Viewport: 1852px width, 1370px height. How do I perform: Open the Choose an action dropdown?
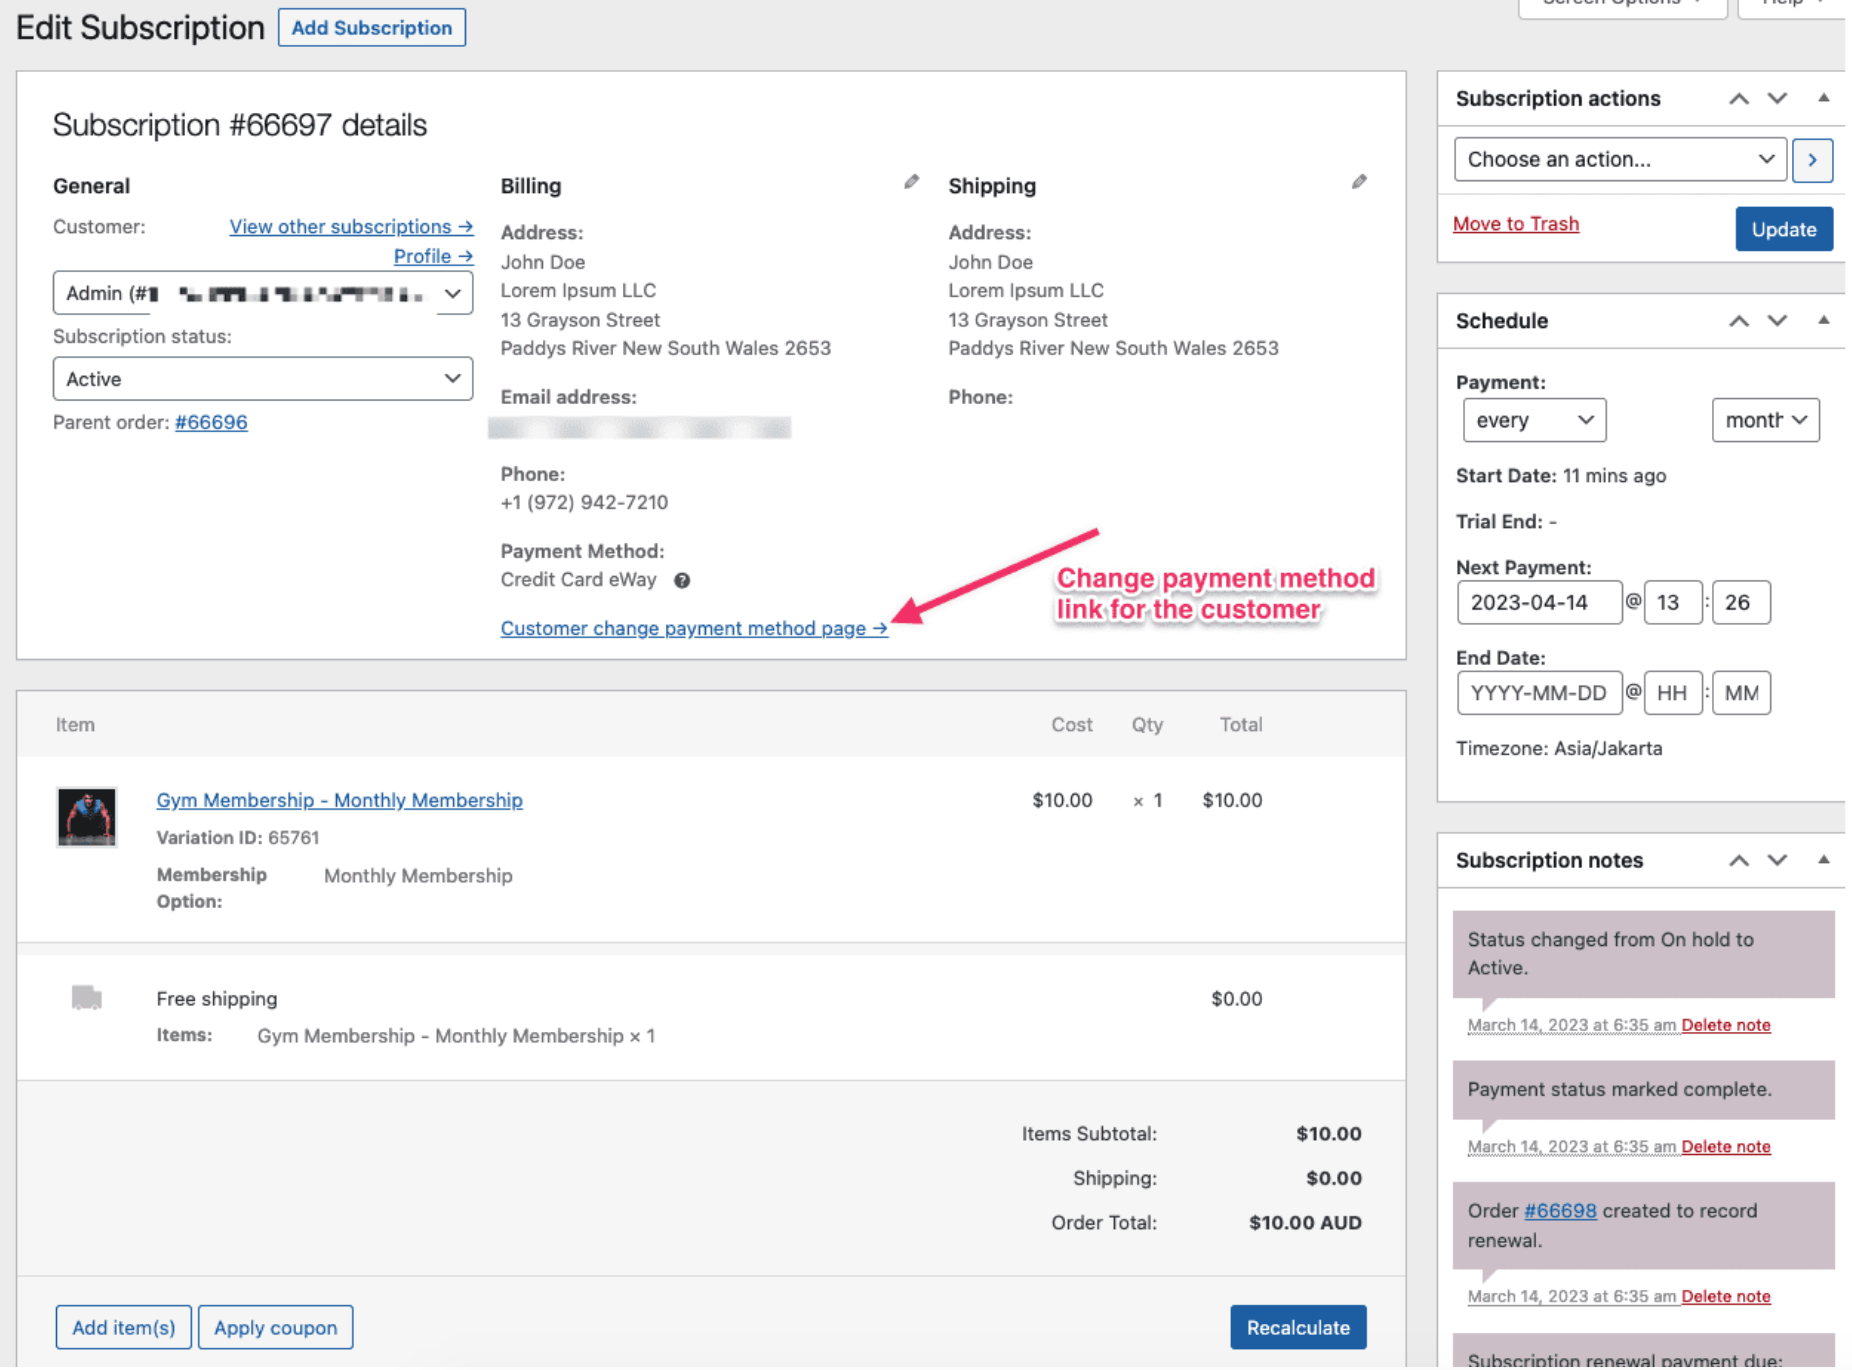coord(1619,159)
